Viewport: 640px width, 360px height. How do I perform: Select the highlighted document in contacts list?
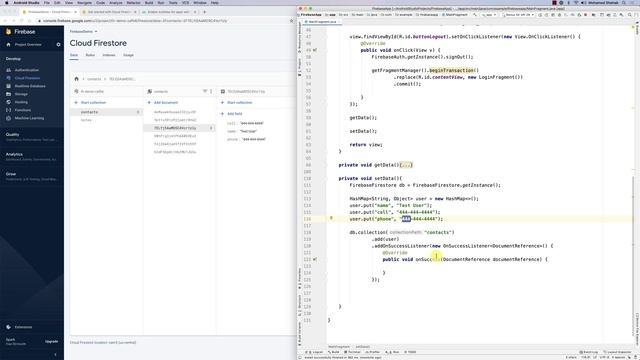click(179, 128)
